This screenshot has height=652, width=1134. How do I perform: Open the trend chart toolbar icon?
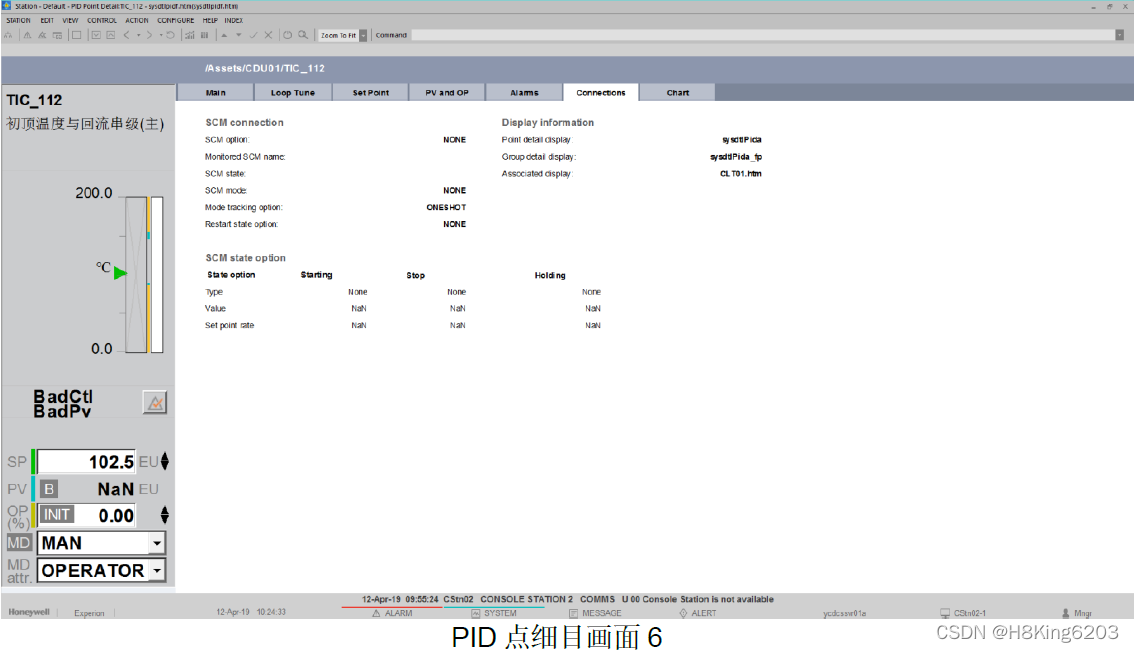[x=189, y=35]
